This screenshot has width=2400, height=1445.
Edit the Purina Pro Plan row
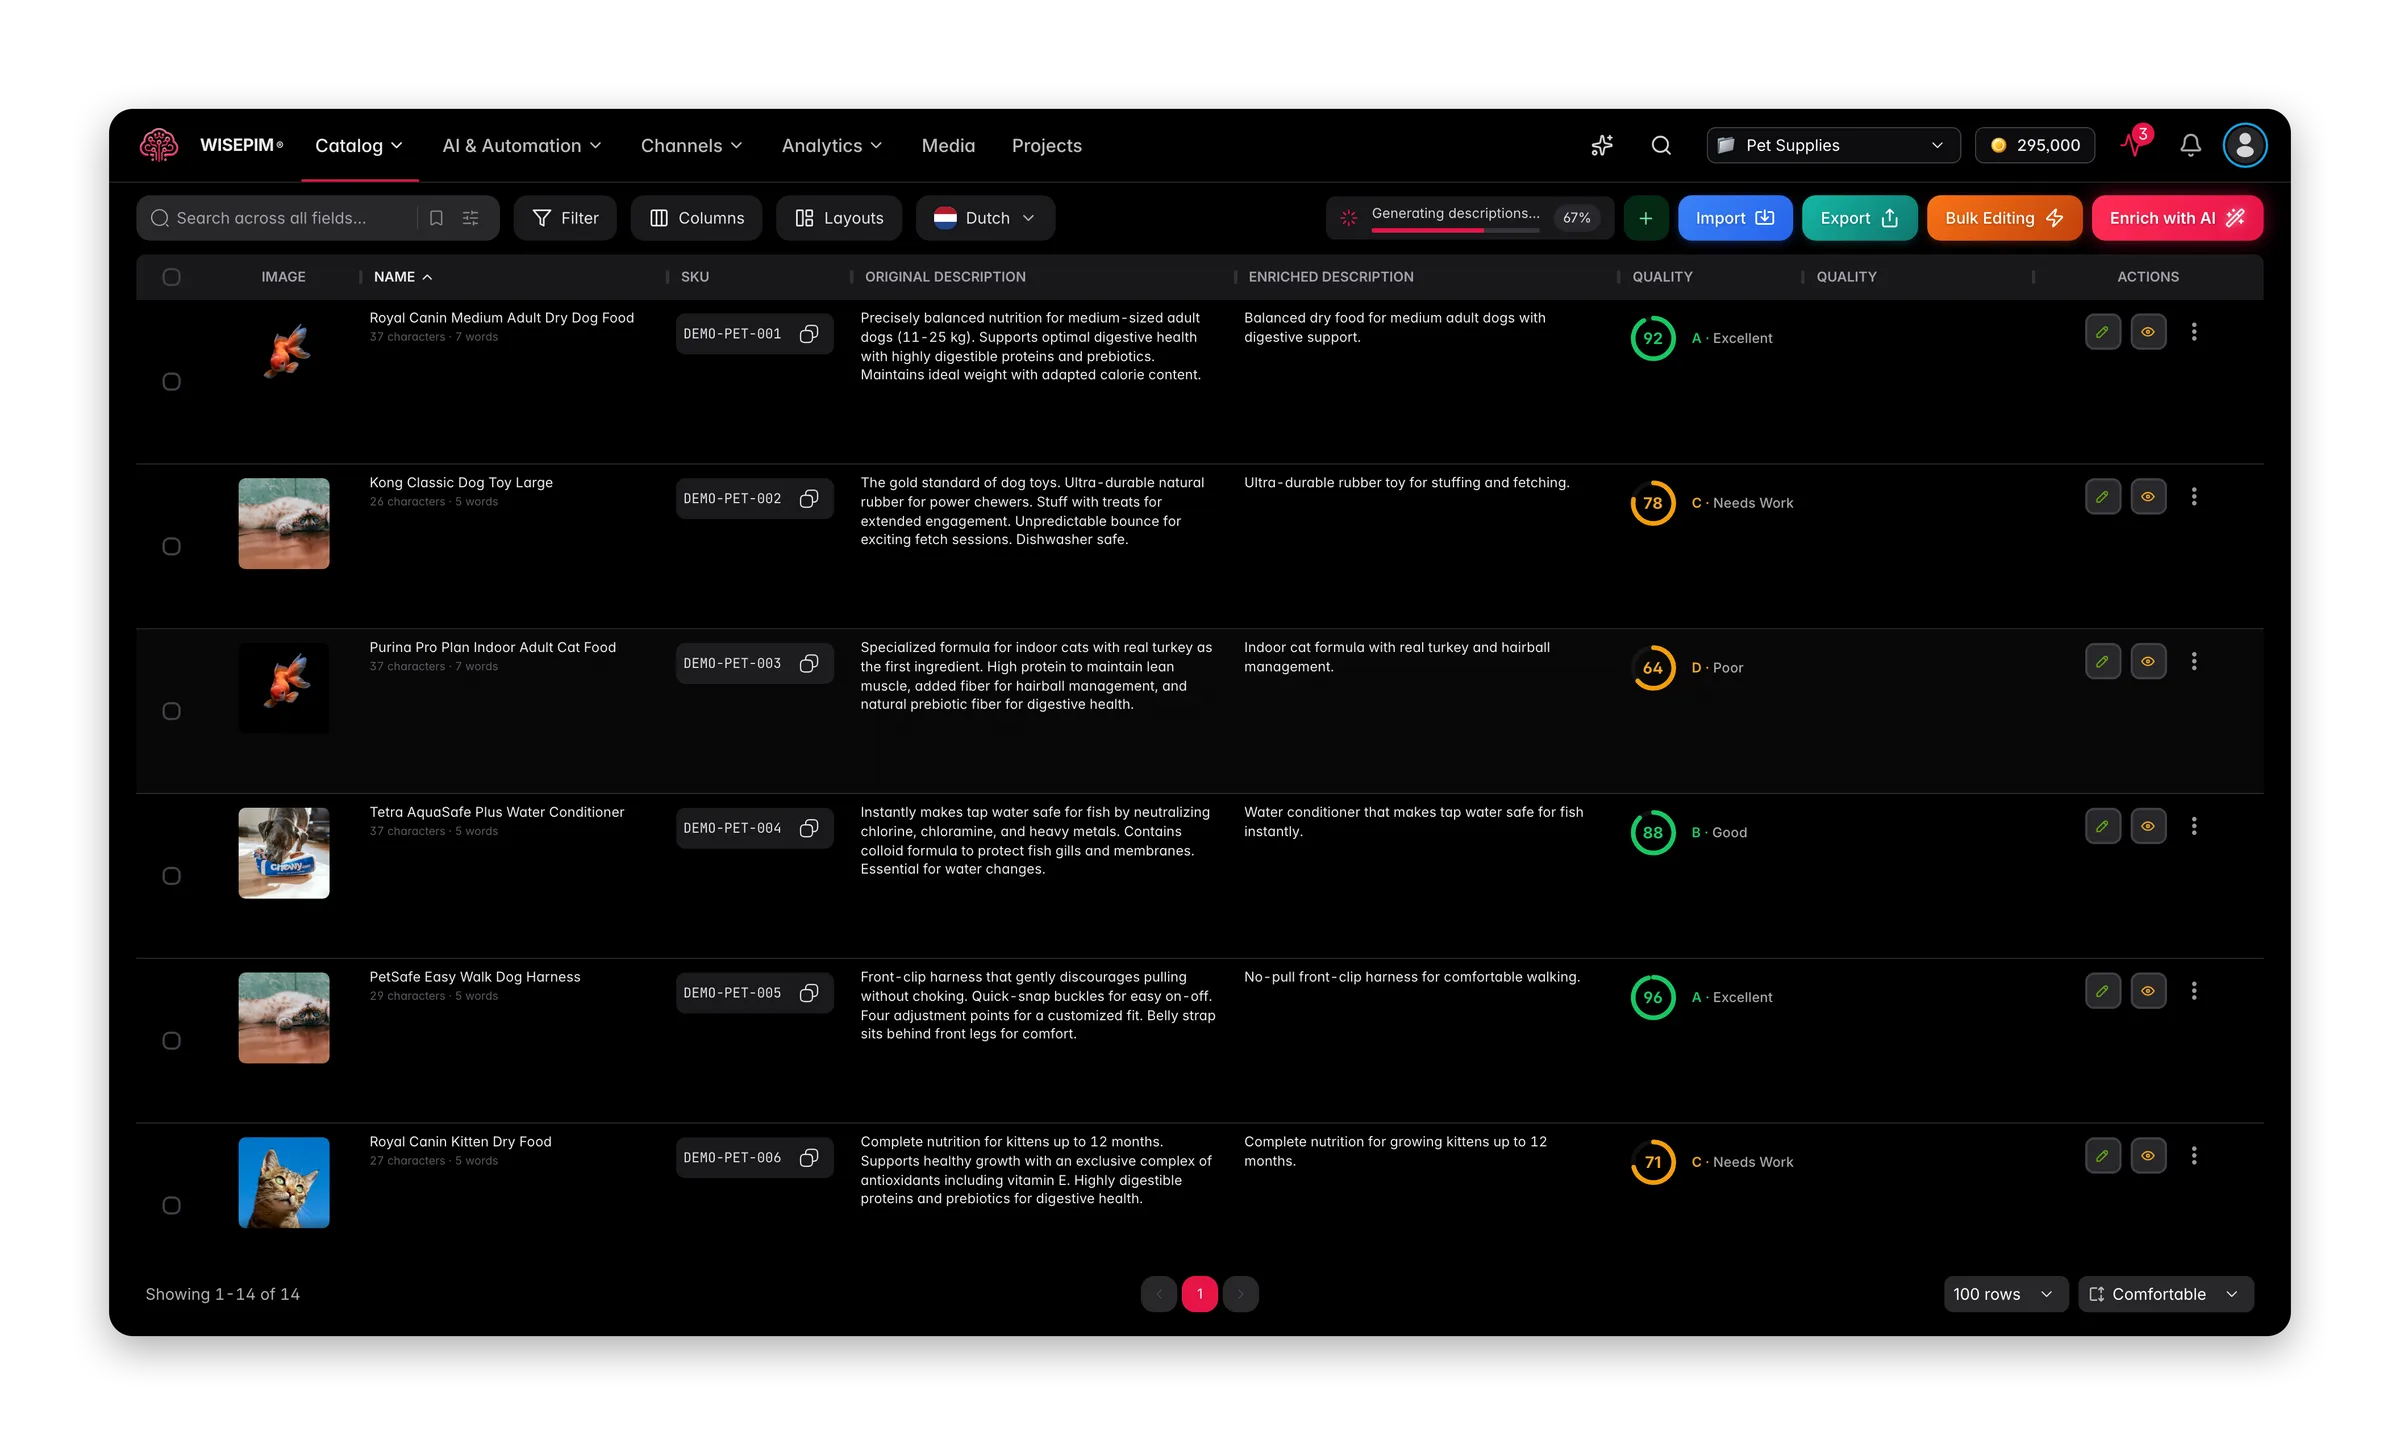click(2103, 662)
